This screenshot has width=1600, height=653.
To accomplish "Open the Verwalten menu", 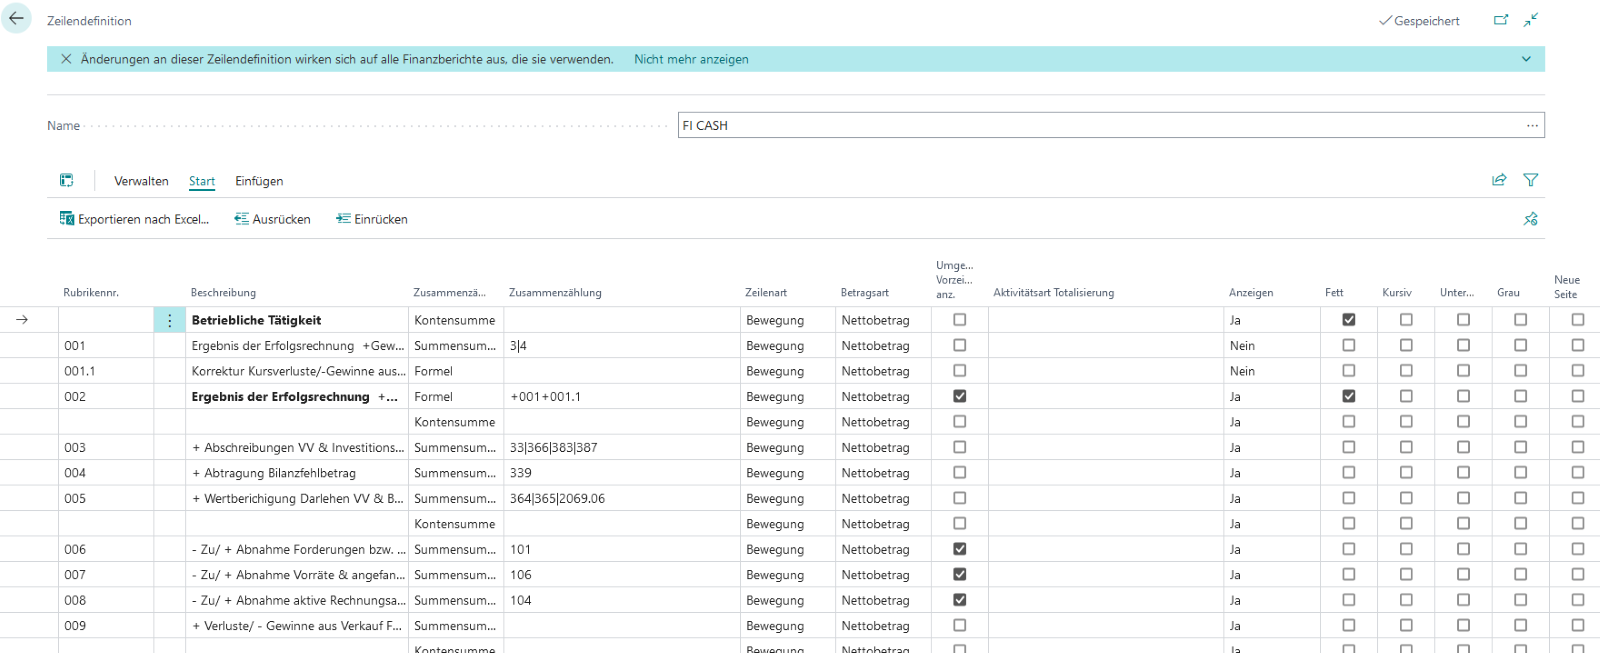I will coord(141,181).
